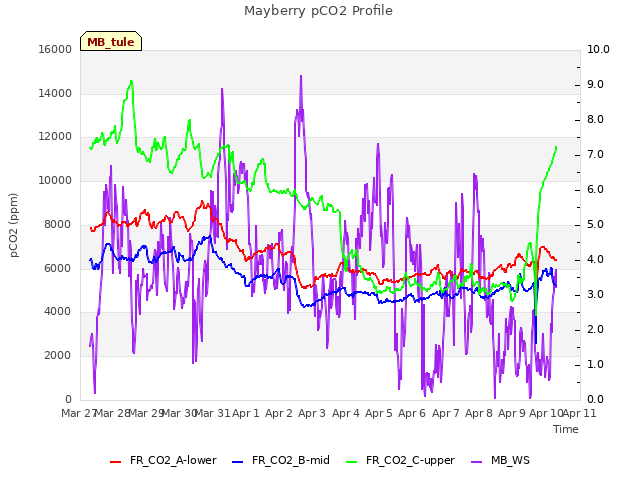Image resolution: width=640 pixels, height=480 pixels.
Task: Click the 1.0 right-axis tick label
Action: tap(596, 364)
